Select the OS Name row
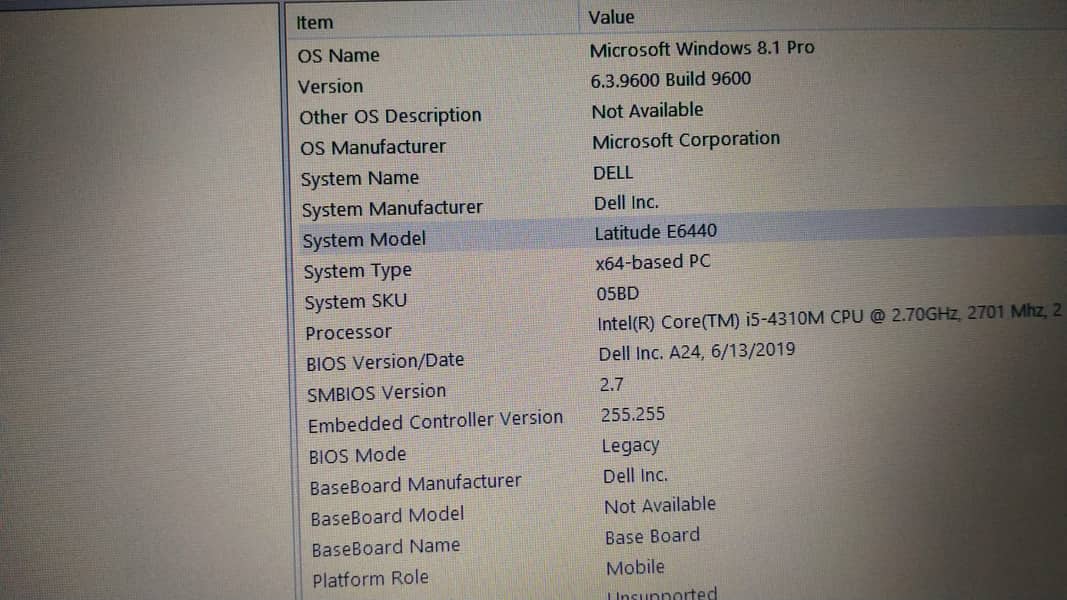Viewport: 1067px width, 600px height. tap(339, 56)
